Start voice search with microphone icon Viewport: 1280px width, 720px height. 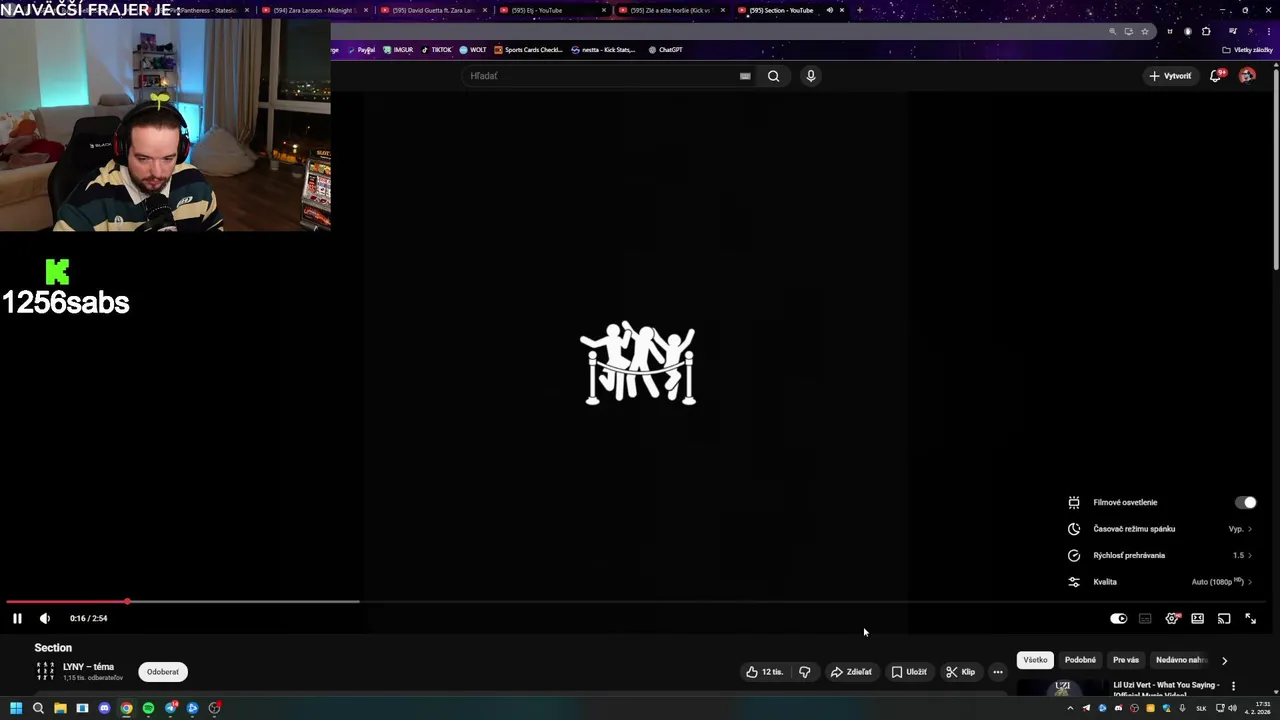tap(811, 76)
